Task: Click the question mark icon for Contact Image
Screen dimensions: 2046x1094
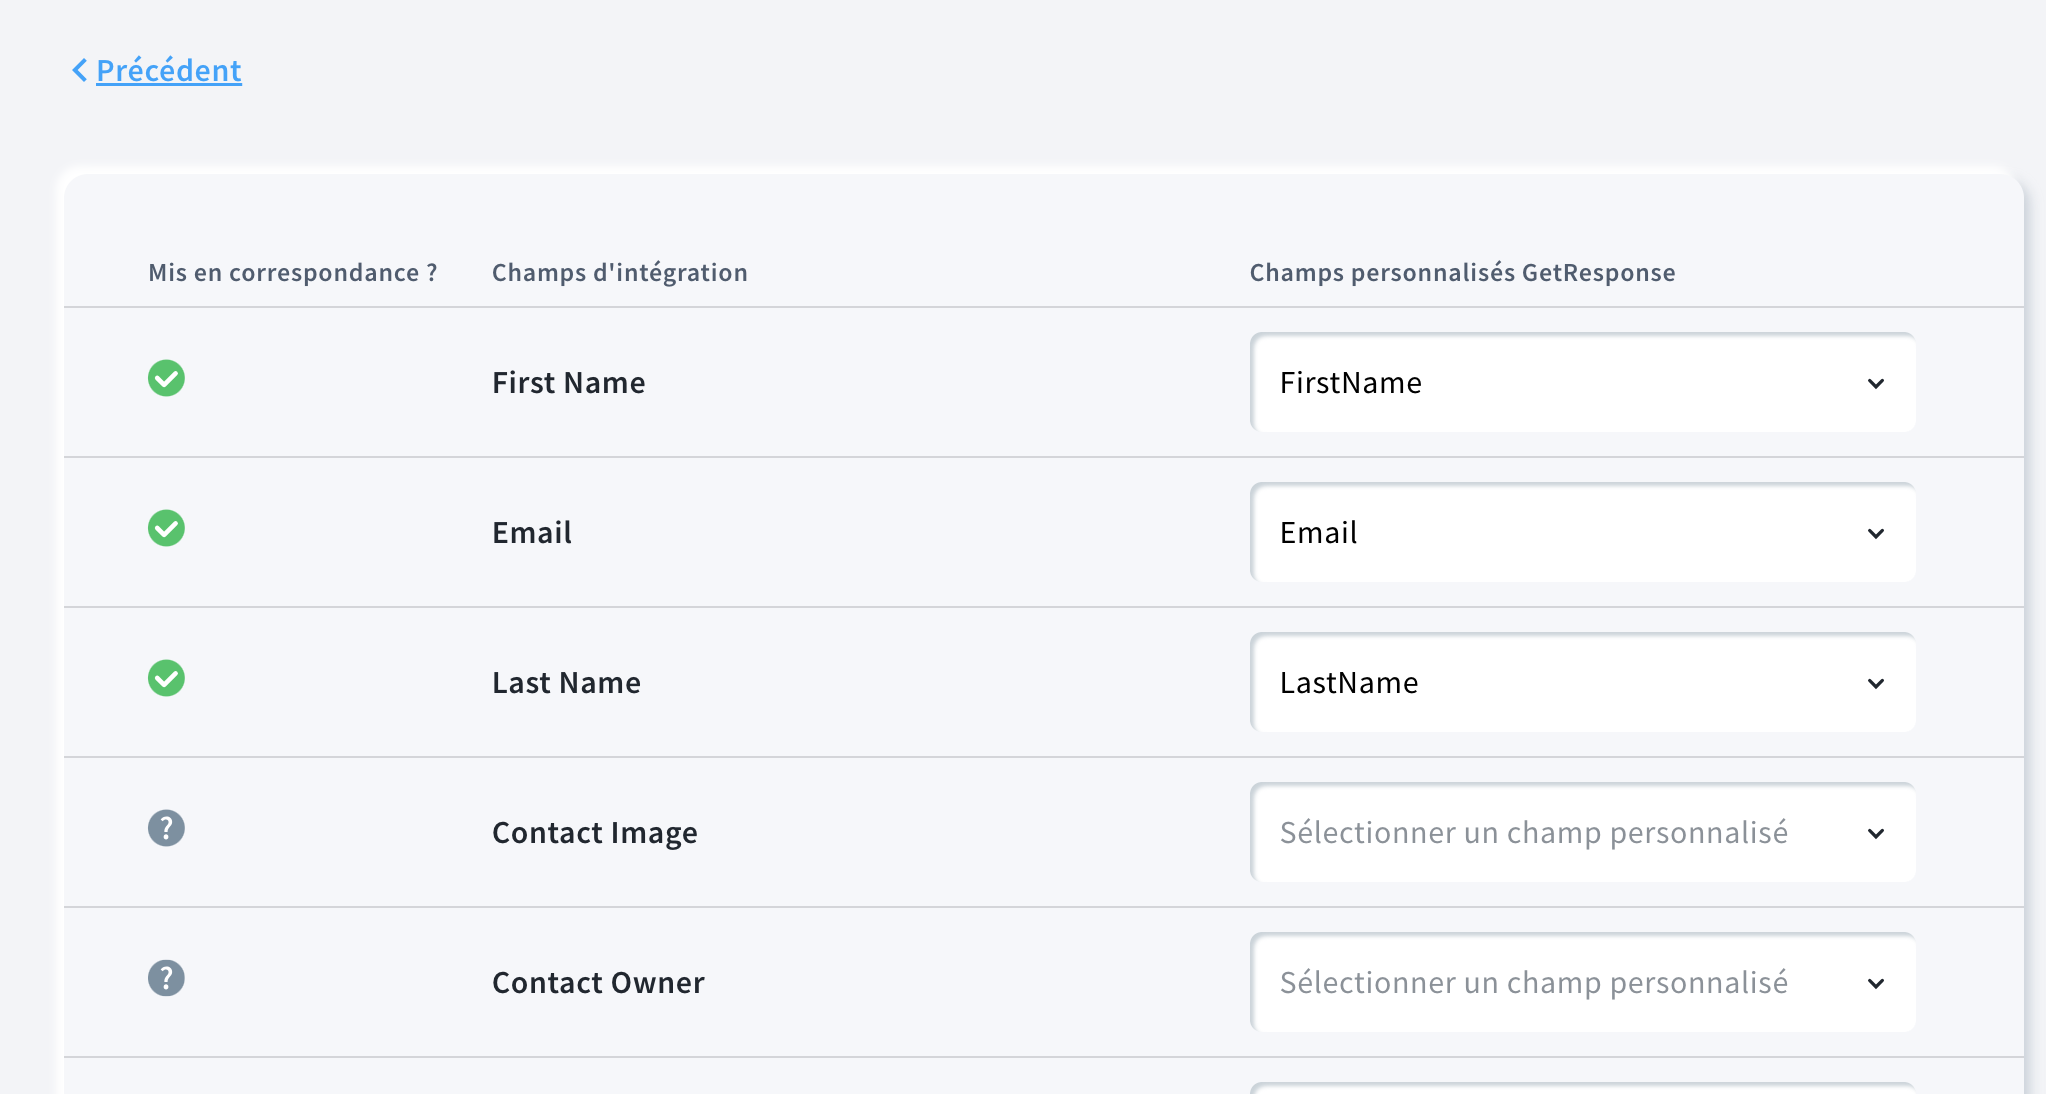Action: click(x=167, y=828)
